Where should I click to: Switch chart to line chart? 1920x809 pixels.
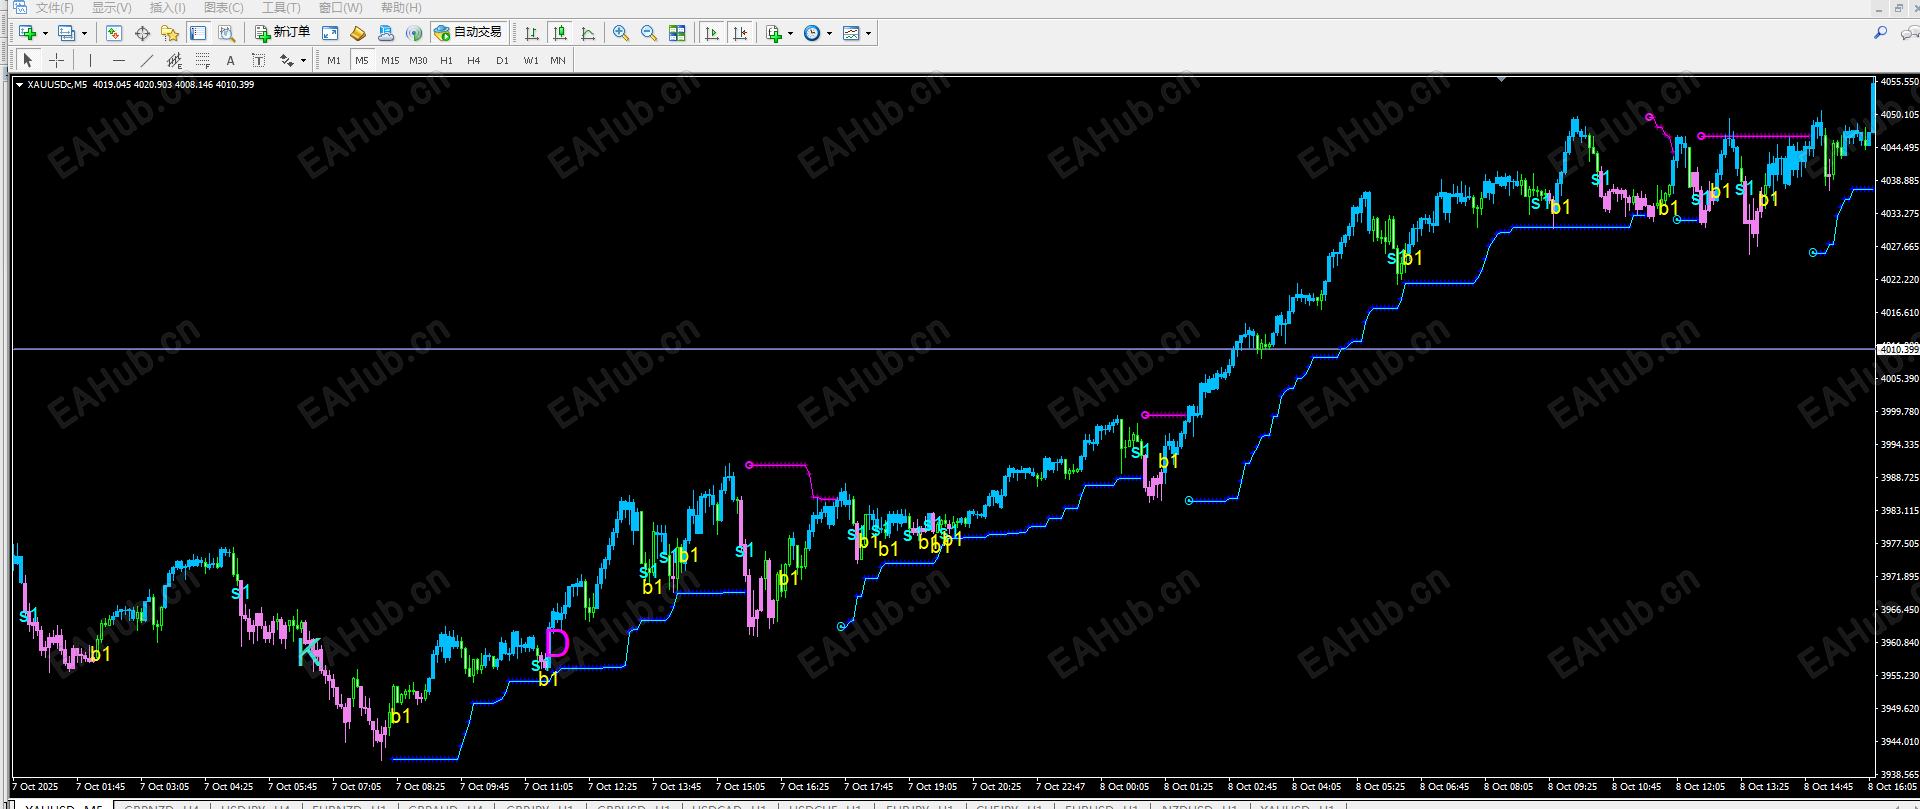coord(588,33)
